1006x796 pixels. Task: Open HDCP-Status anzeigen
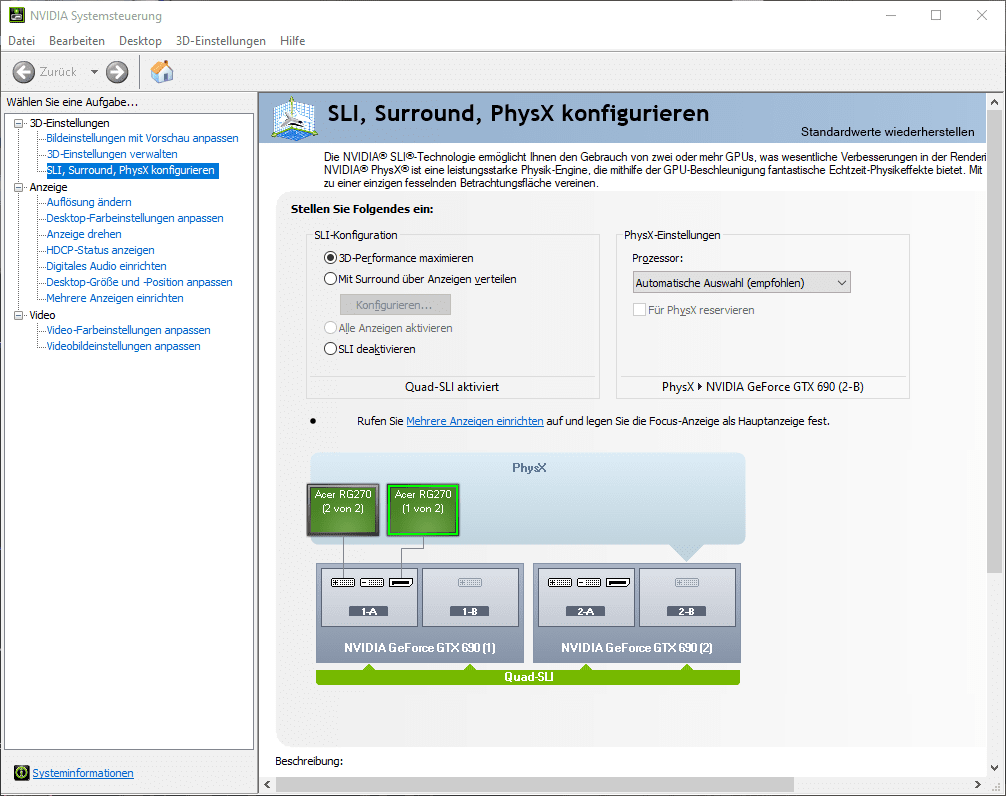tap(100, 251)
